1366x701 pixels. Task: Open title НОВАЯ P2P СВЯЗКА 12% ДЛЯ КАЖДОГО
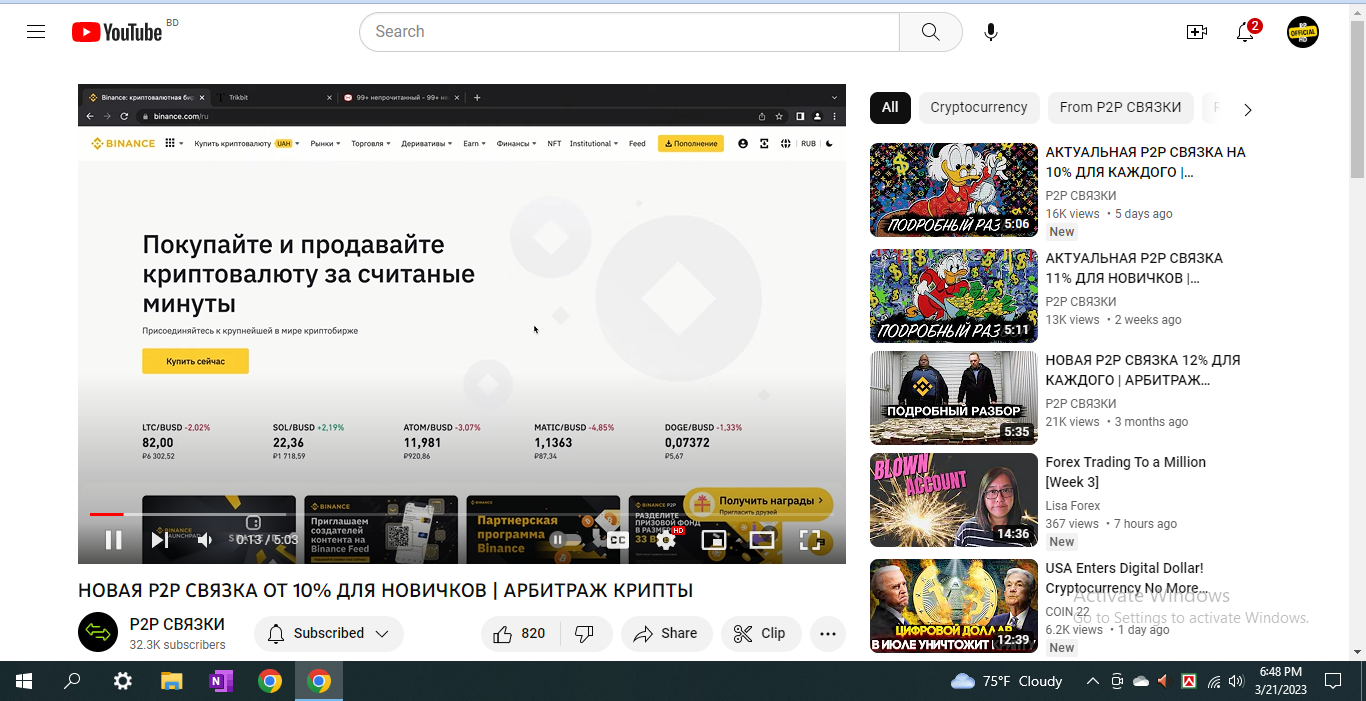pos(1143,370)
